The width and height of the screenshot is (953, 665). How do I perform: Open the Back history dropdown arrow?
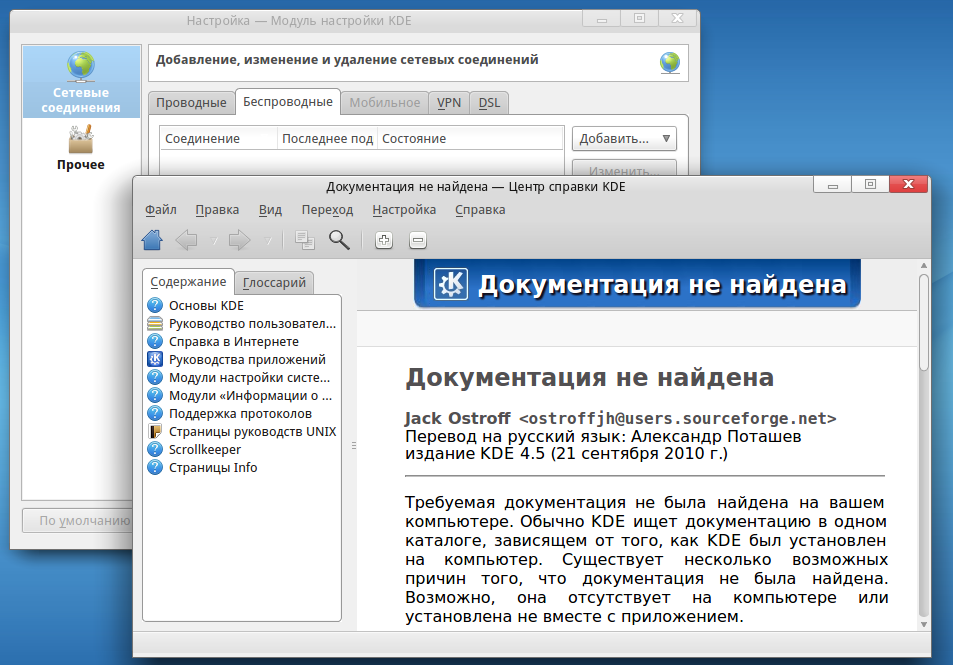(x=214, y=241)
